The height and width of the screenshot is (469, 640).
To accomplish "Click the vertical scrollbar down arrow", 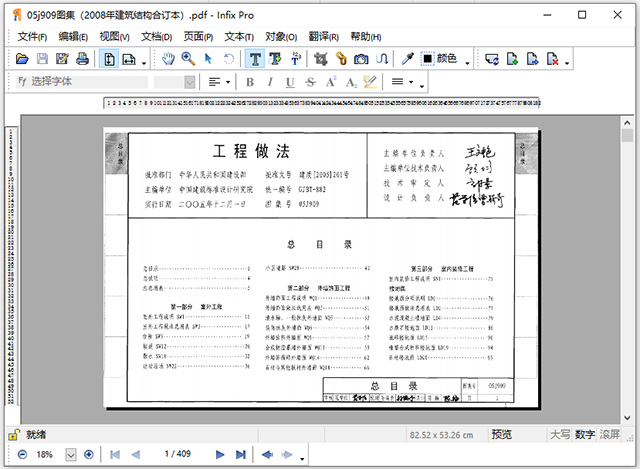I will tap(627, 418).
